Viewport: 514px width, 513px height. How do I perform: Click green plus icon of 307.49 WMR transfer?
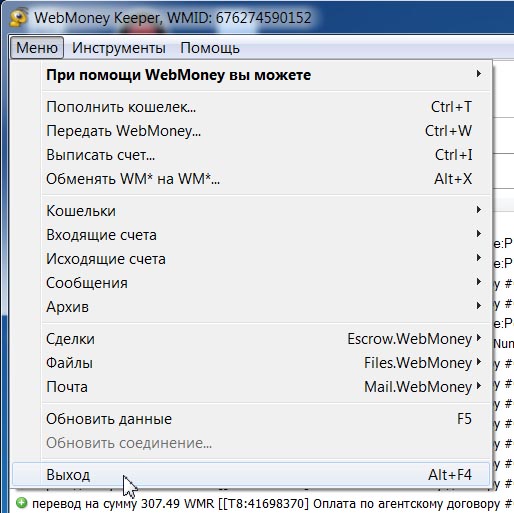(x=21, y=502)
